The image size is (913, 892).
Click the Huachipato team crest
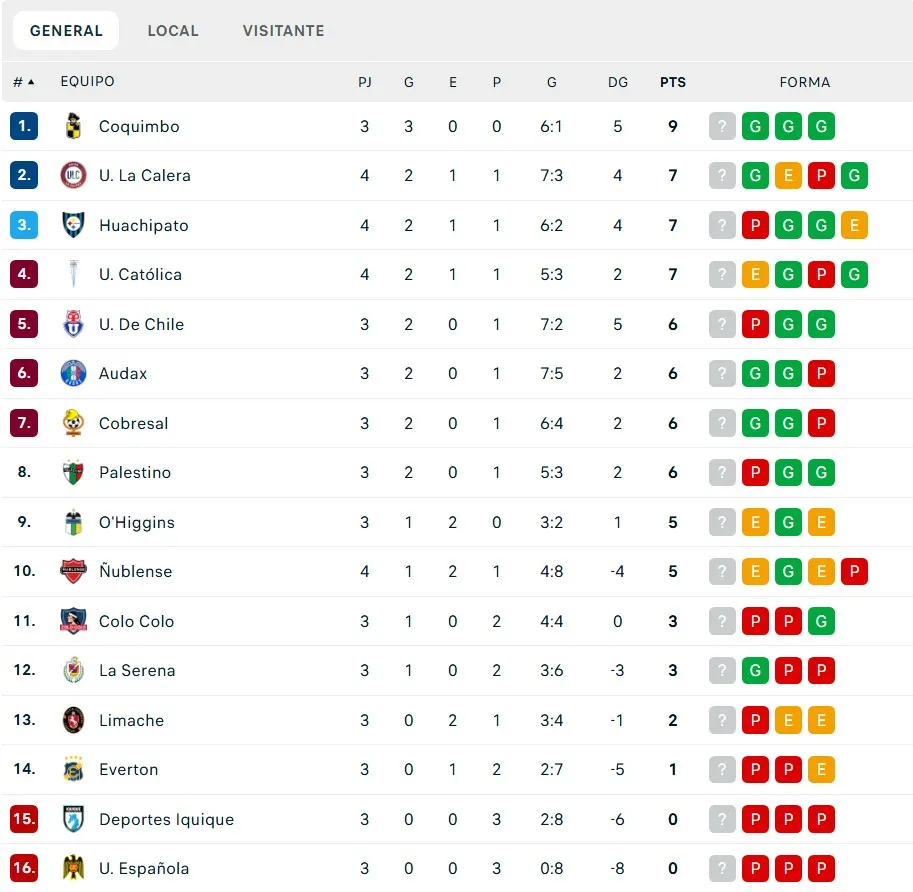click(73, 225)
